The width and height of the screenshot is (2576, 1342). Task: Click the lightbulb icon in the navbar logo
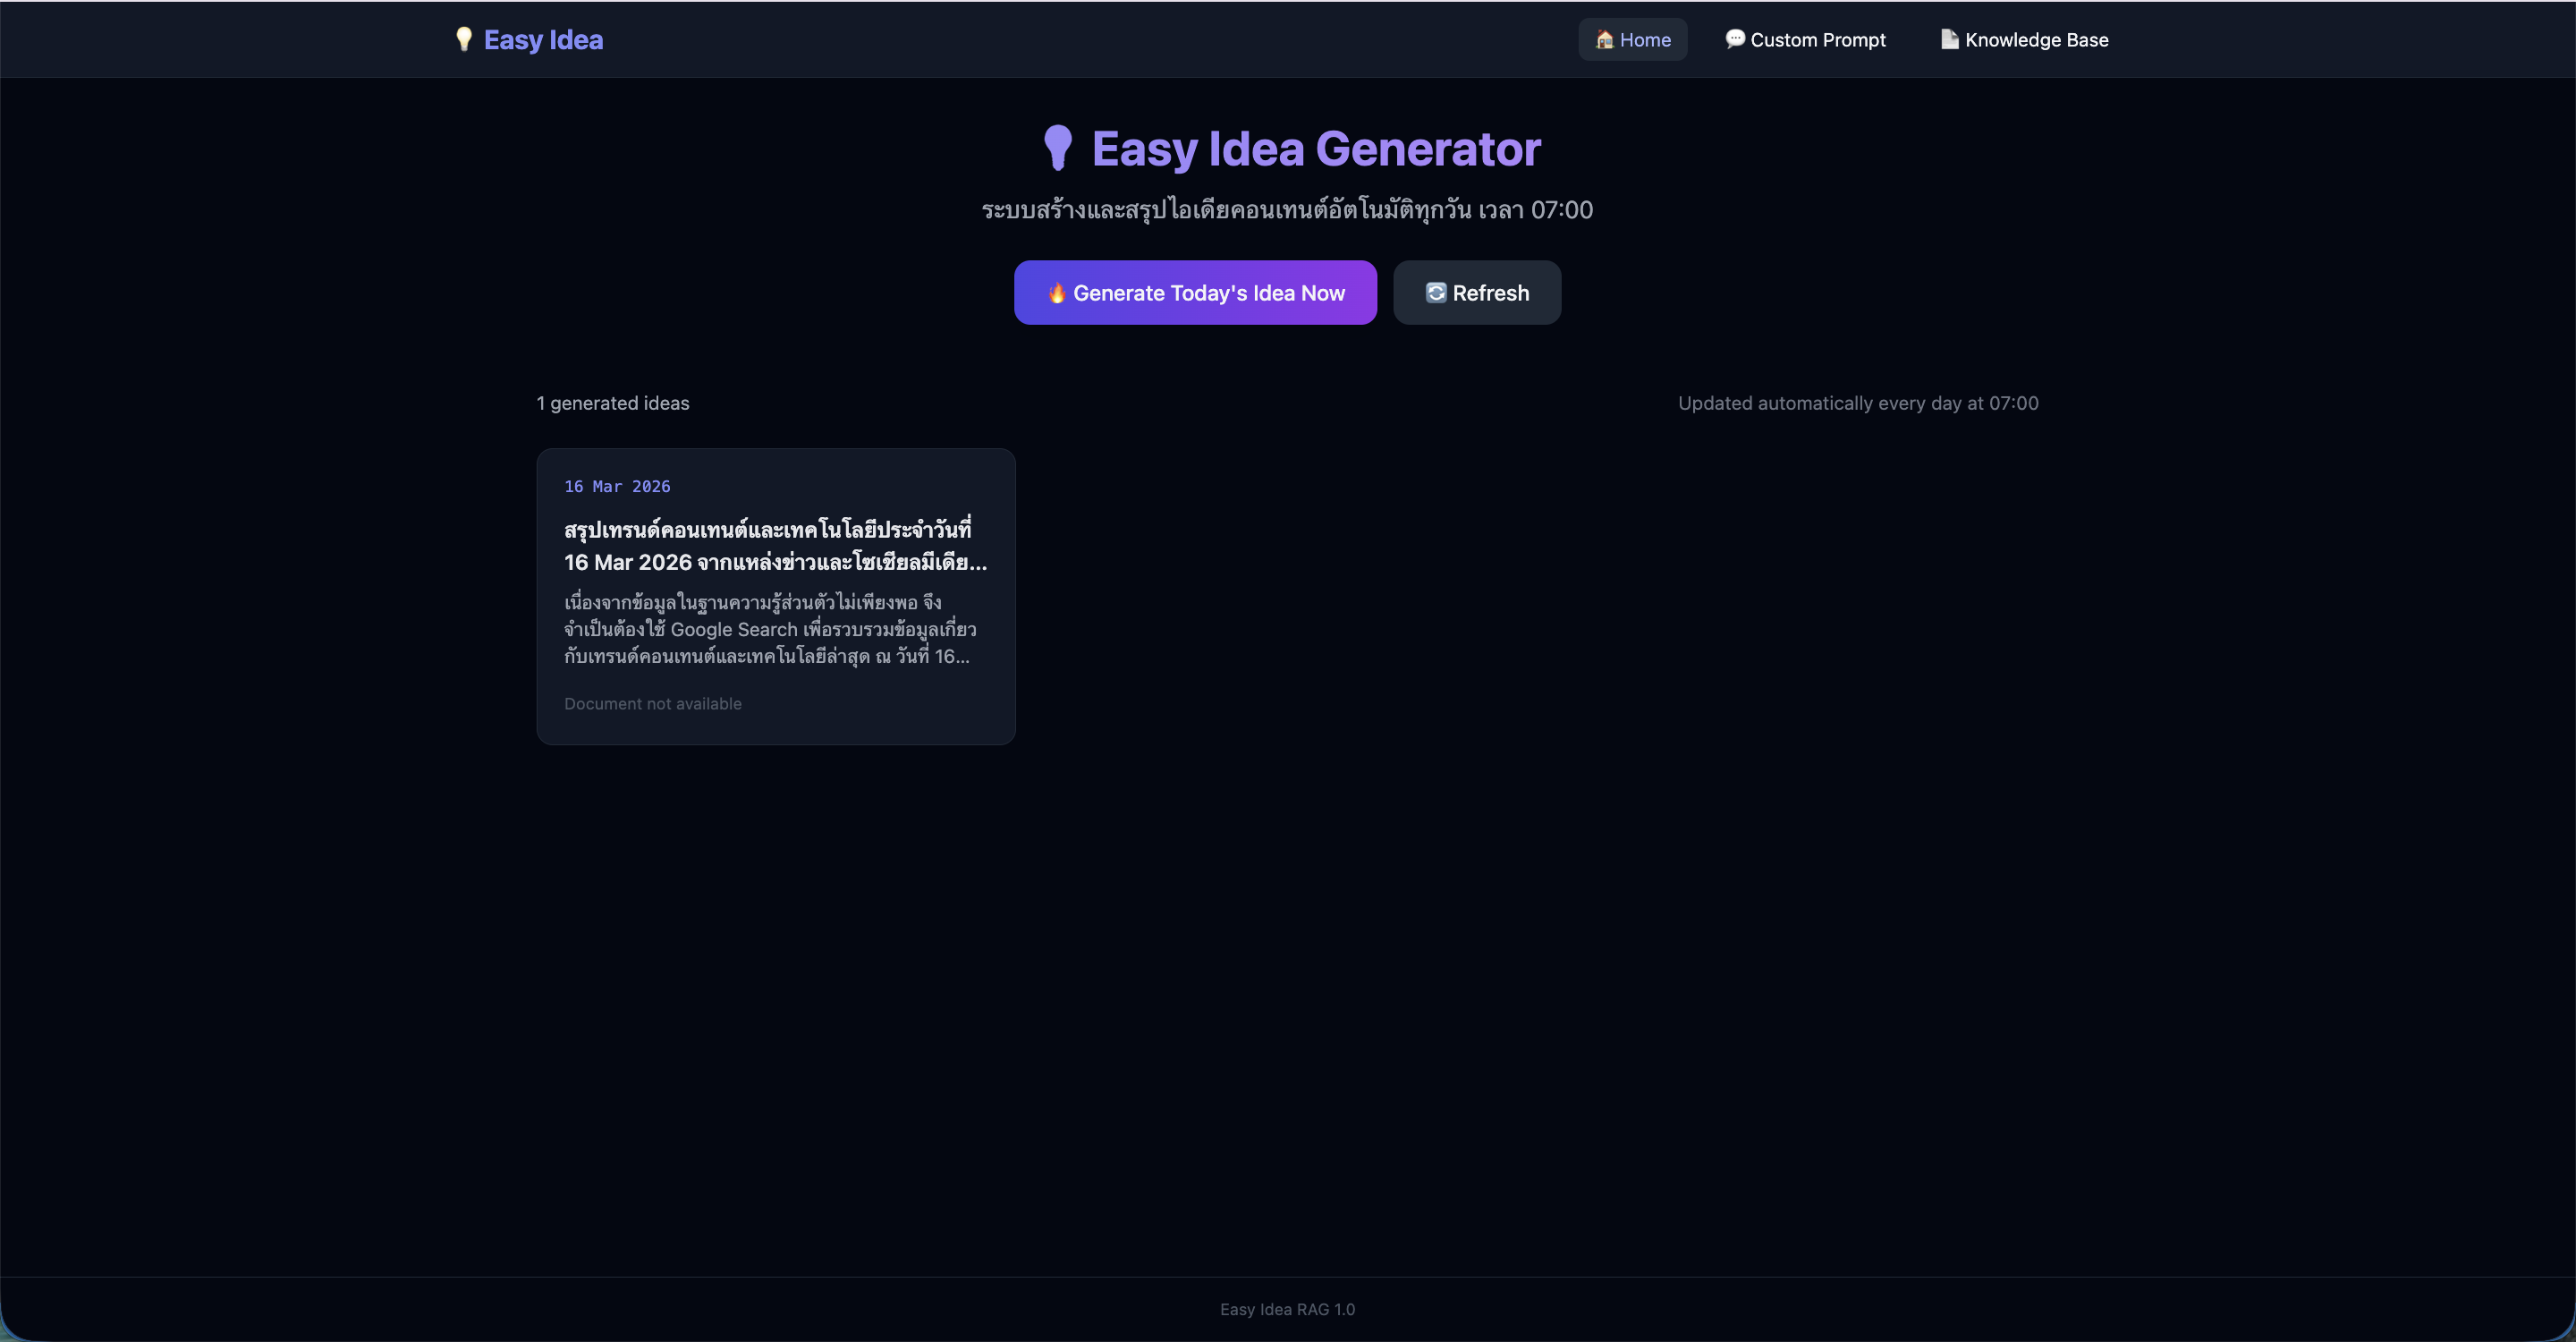click(463, 39)
